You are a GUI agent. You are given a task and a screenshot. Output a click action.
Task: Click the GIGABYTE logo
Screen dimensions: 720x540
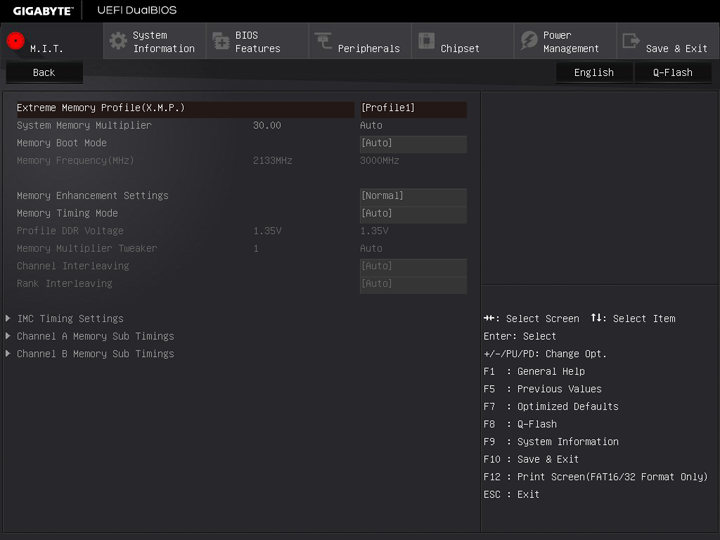tap(42, 10)
